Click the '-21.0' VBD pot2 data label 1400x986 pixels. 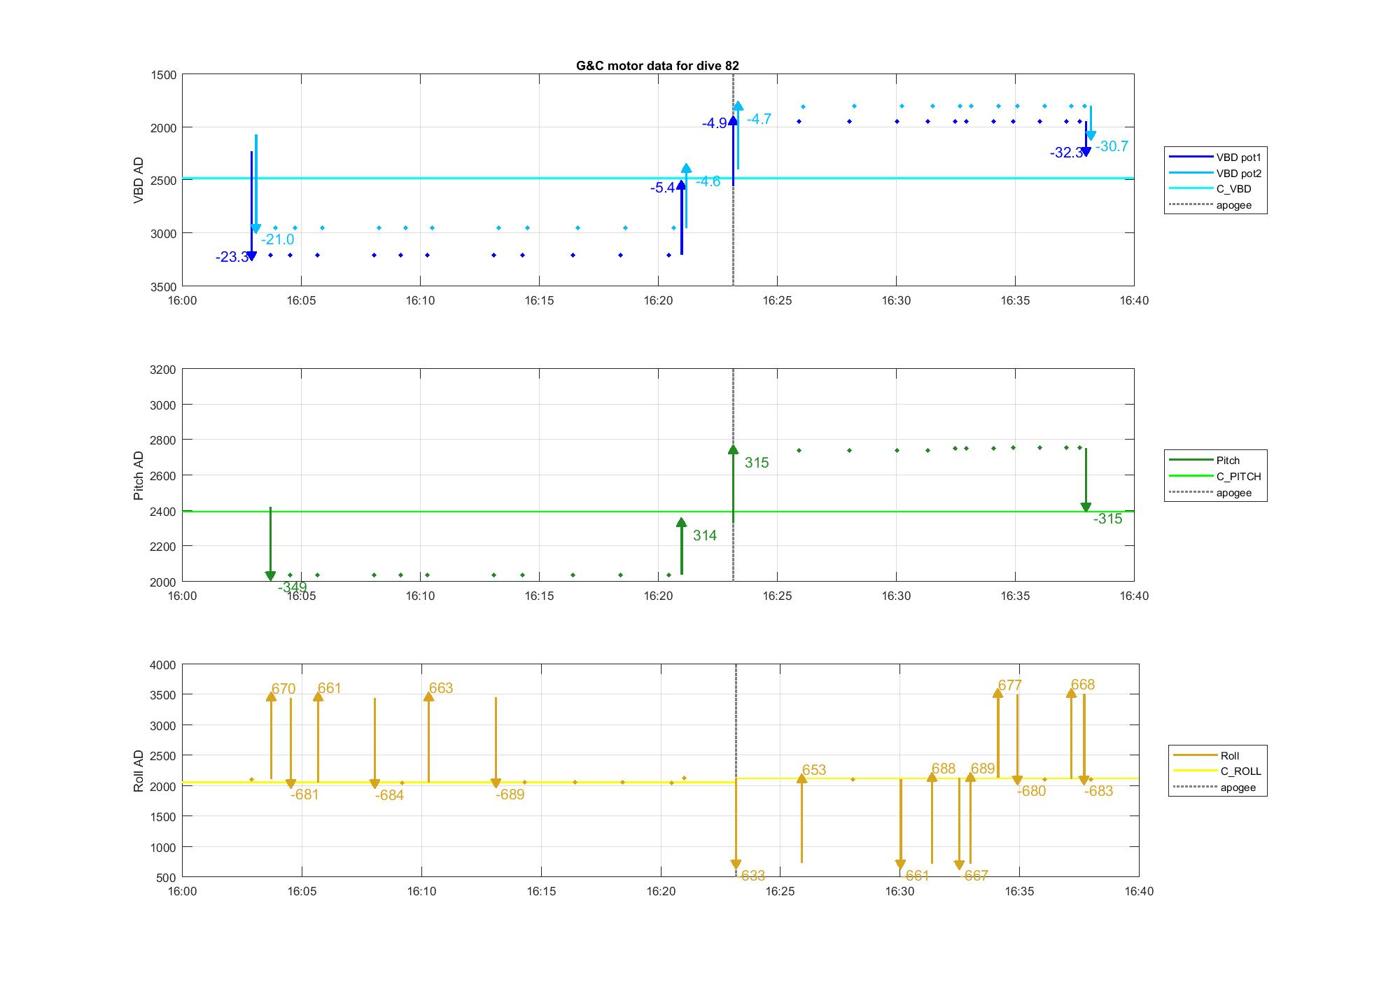coord(277,240)
